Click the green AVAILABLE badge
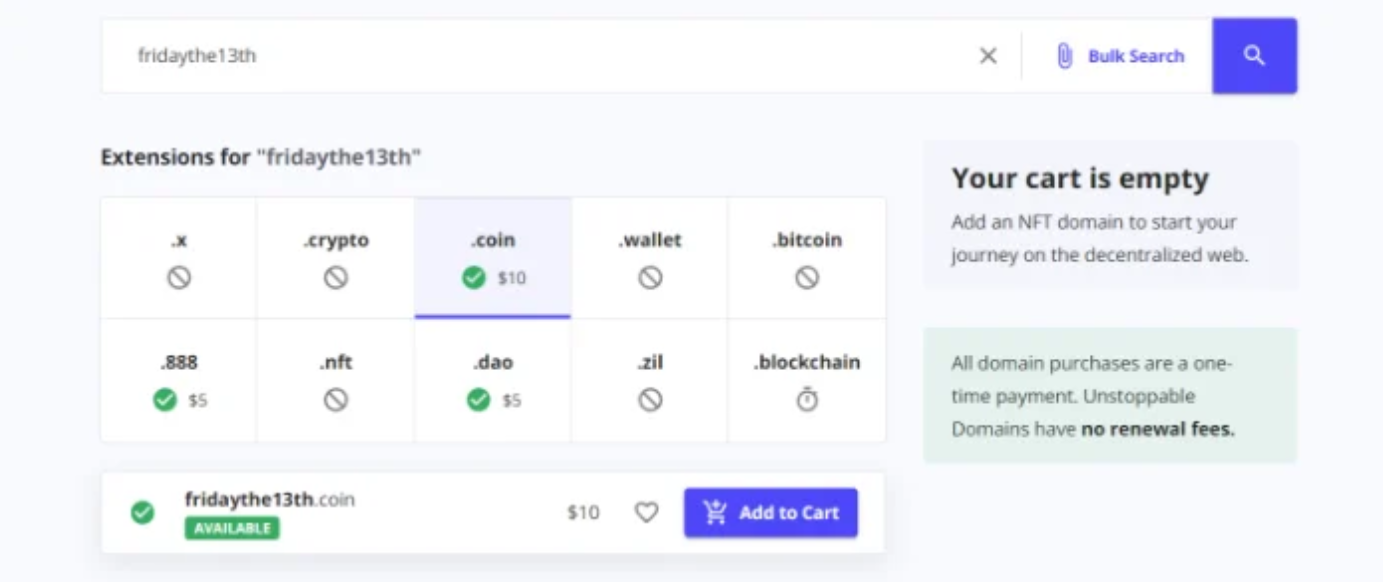The image size is (1383, 583). (x=232, y=528)
